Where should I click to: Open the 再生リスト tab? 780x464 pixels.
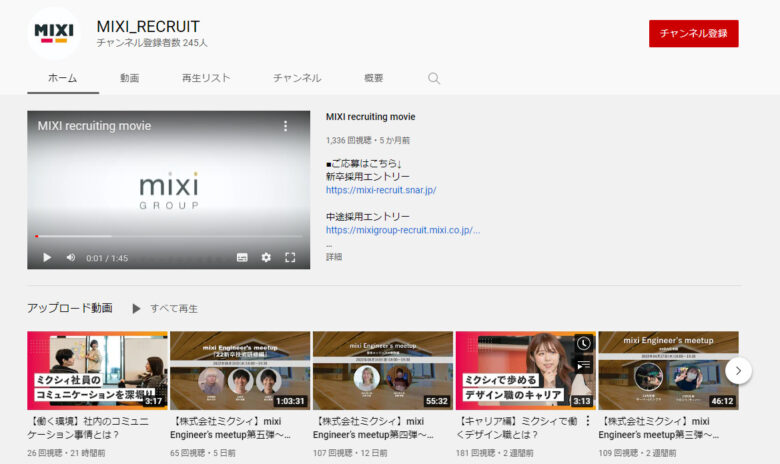point(206,78)
